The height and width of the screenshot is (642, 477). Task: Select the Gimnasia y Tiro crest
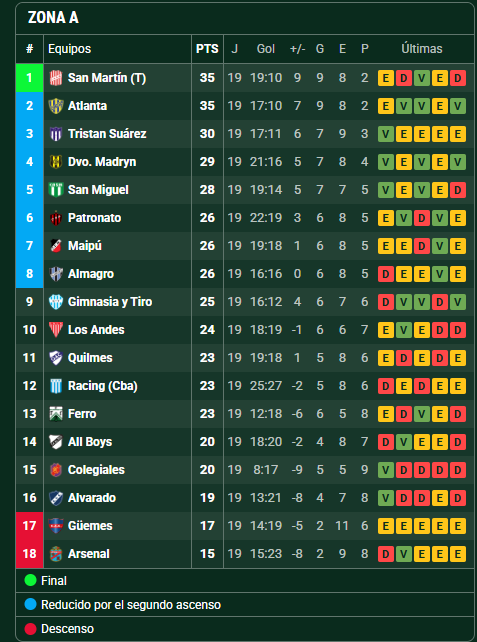[x=56, y=302]
